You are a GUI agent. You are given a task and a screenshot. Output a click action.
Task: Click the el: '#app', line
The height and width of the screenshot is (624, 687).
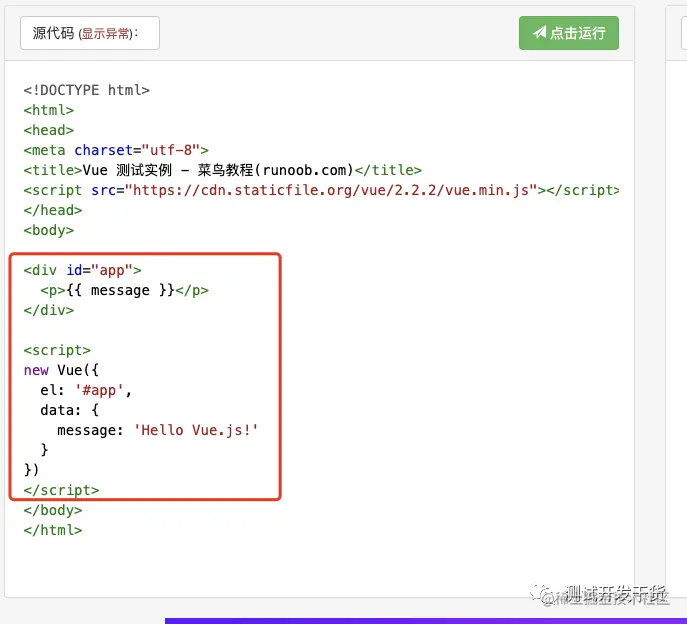tap(86, 390)
